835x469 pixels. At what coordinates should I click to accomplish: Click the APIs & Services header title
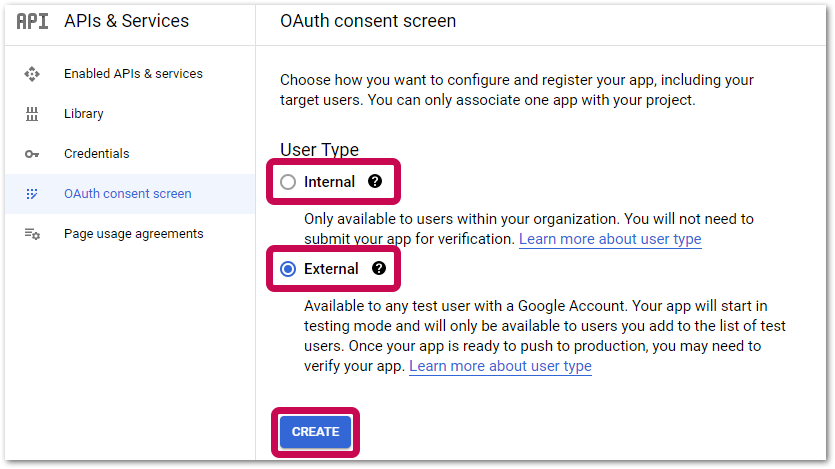pyautogui.click(x=126, y=21)
